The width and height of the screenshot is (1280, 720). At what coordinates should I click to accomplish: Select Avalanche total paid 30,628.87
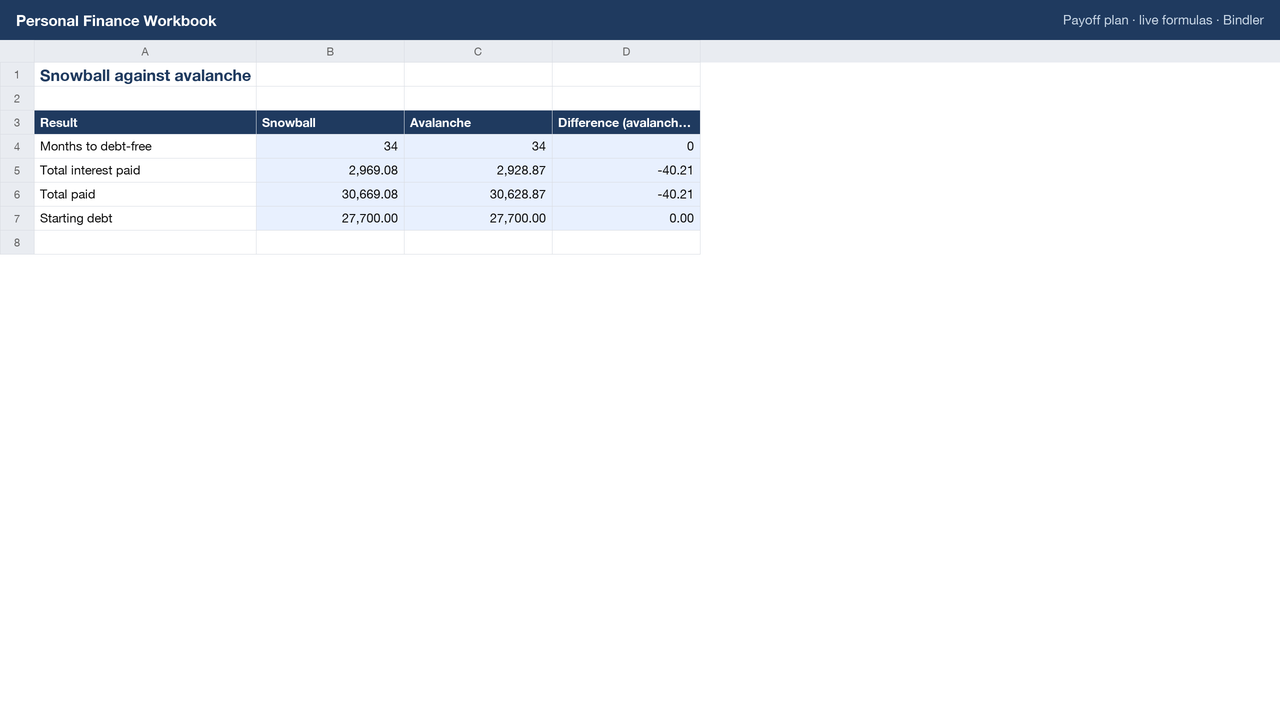[478, 195]
